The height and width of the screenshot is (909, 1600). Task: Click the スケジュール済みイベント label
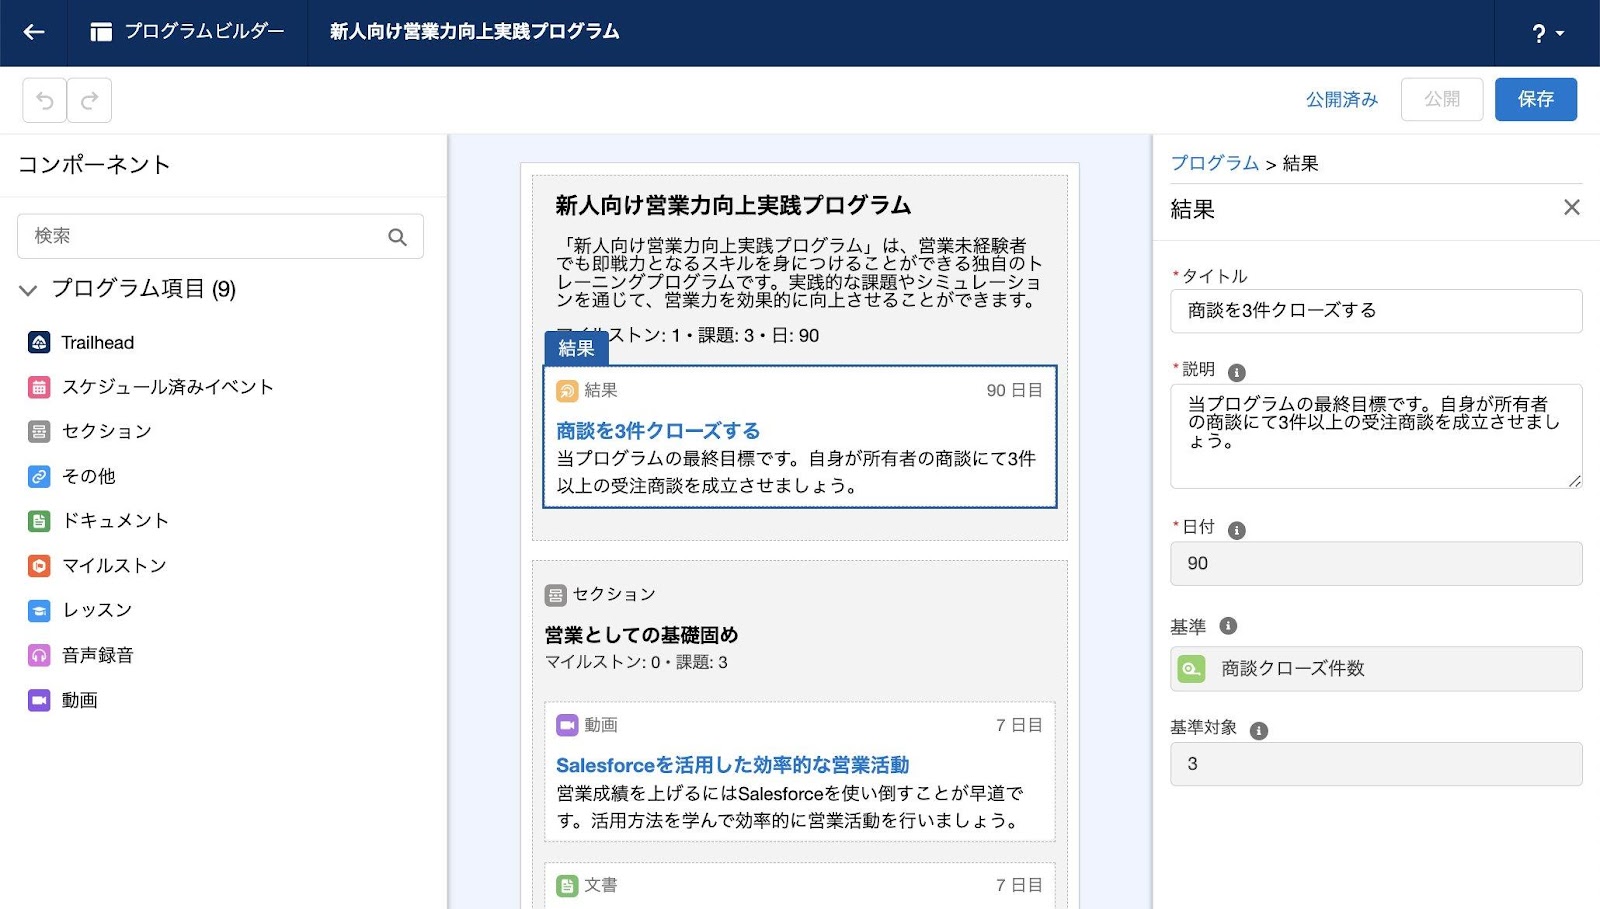[167, 387]
